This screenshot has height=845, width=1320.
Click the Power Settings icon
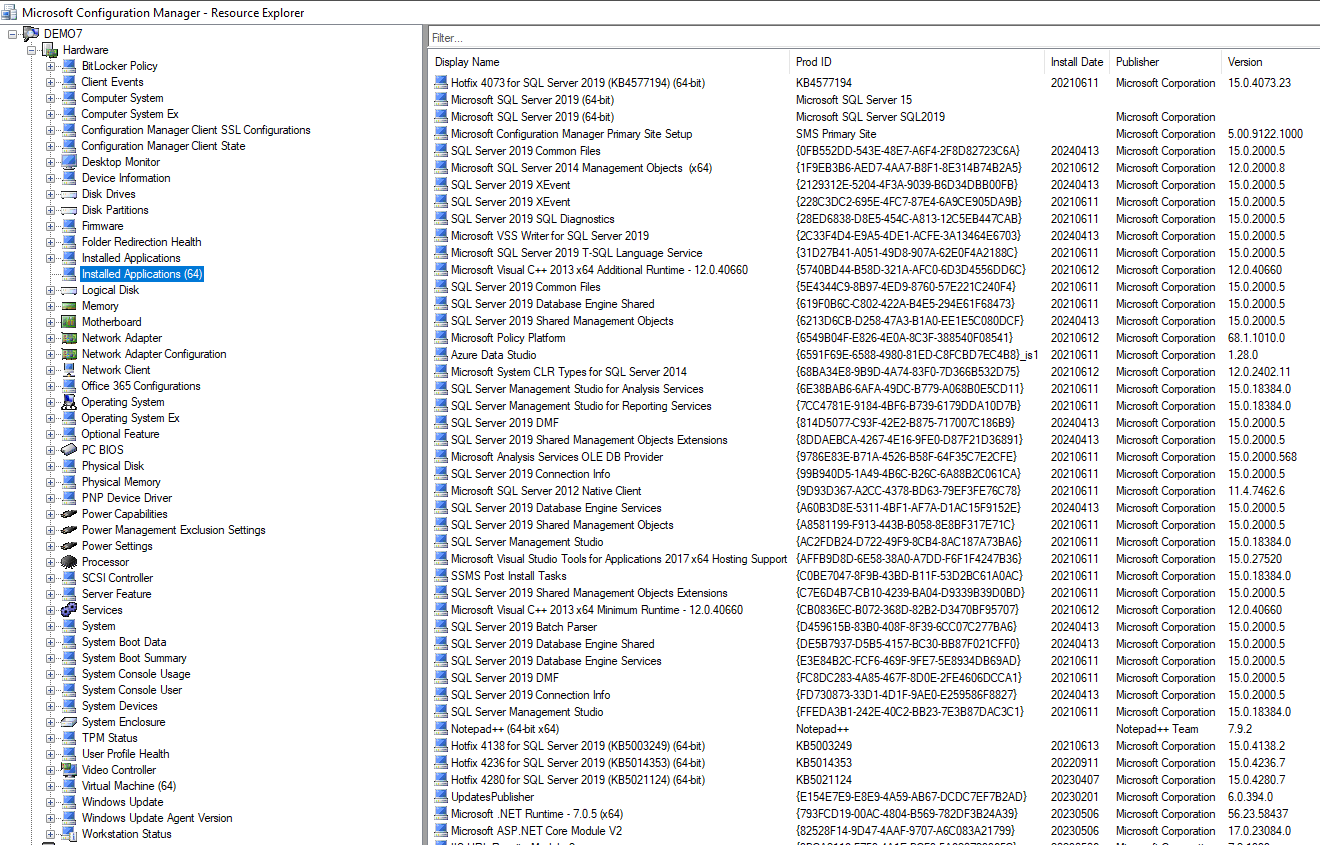69,546
